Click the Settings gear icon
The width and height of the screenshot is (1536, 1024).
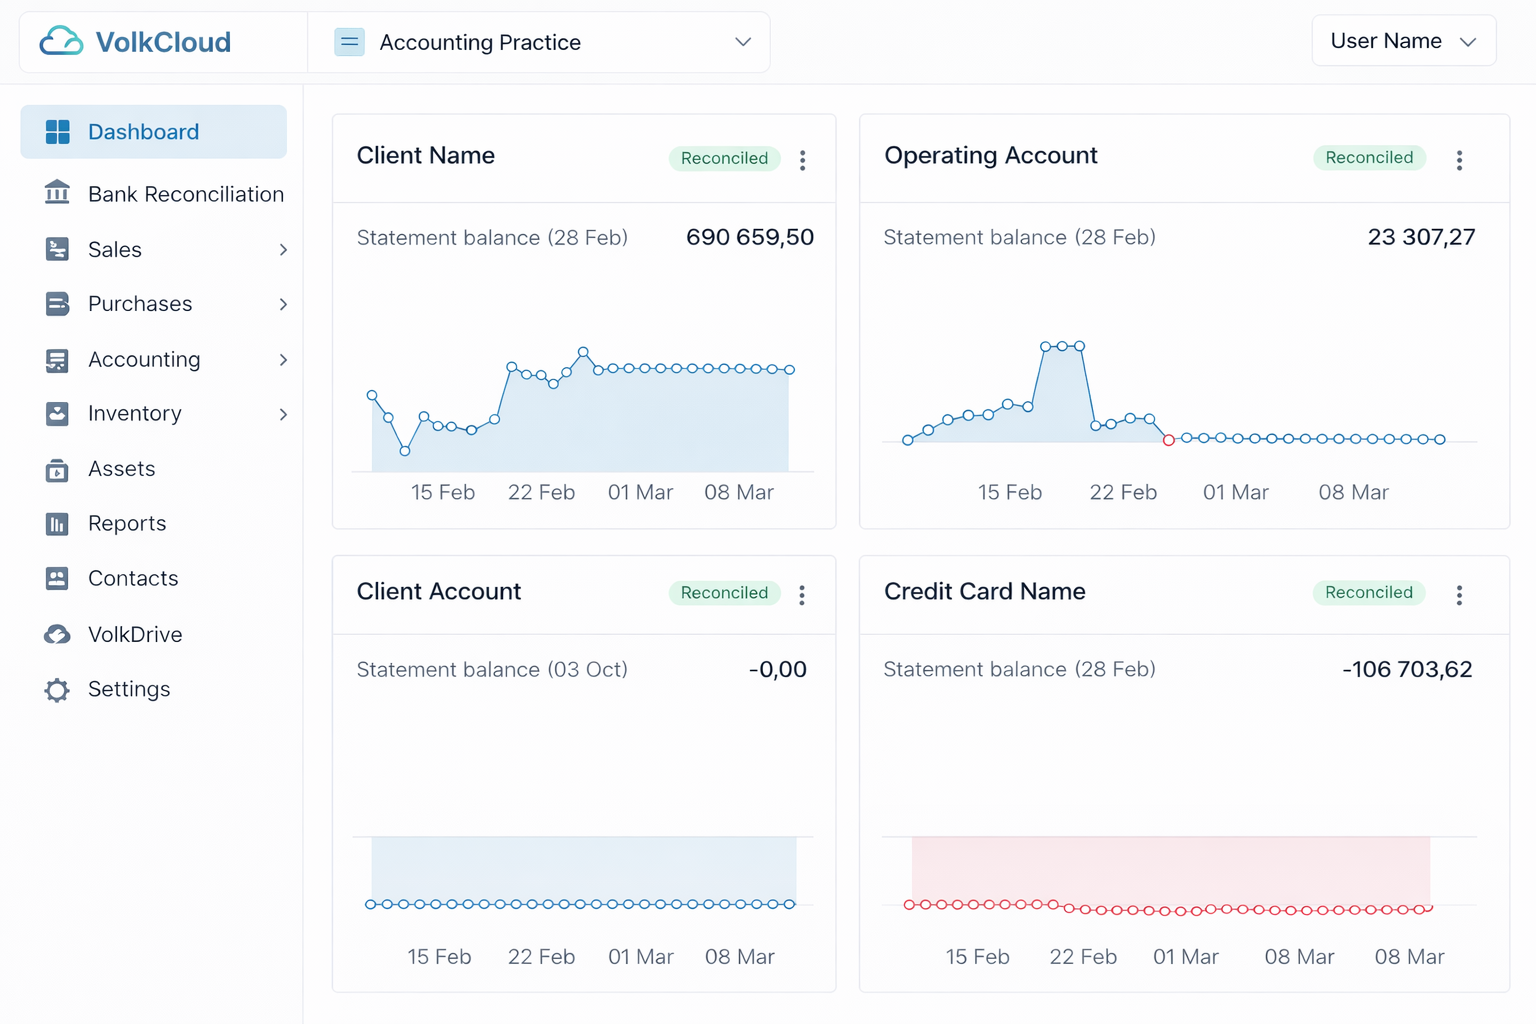(x=57, y=690)
